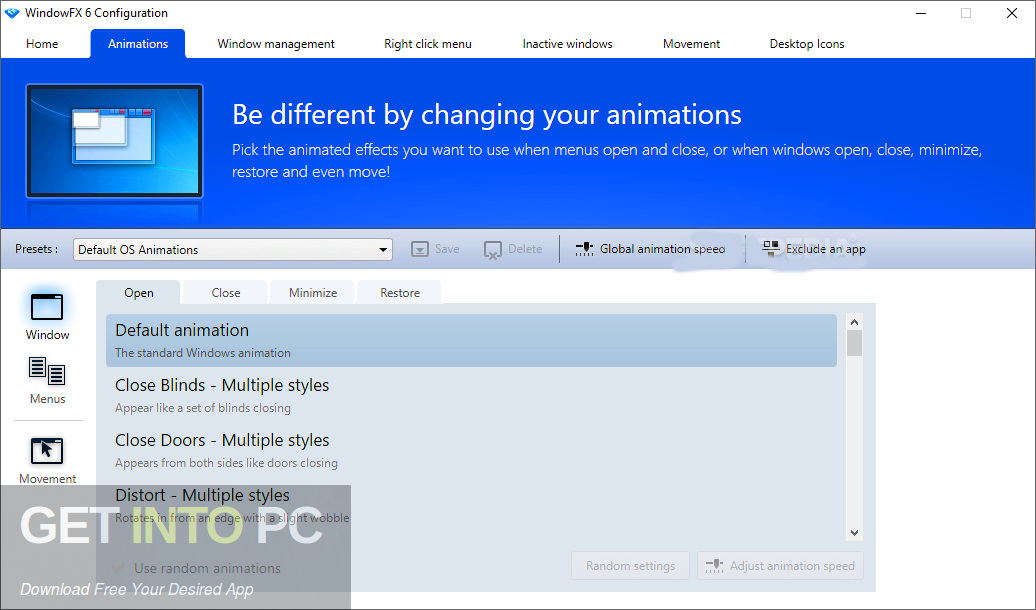Screen dimensions: 1036x610
Task: Click the Save preset icon
Action: coord(420,249)
